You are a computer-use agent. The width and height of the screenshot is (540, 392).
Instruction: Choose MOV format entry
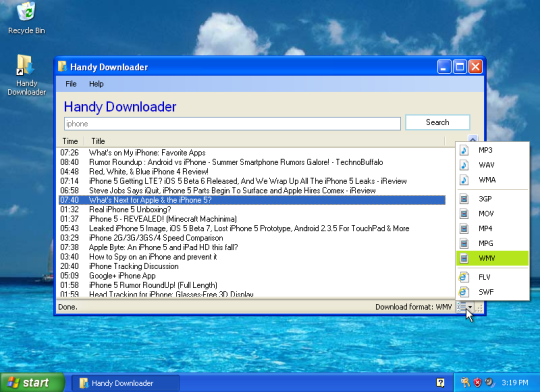(x=492, y=214)
